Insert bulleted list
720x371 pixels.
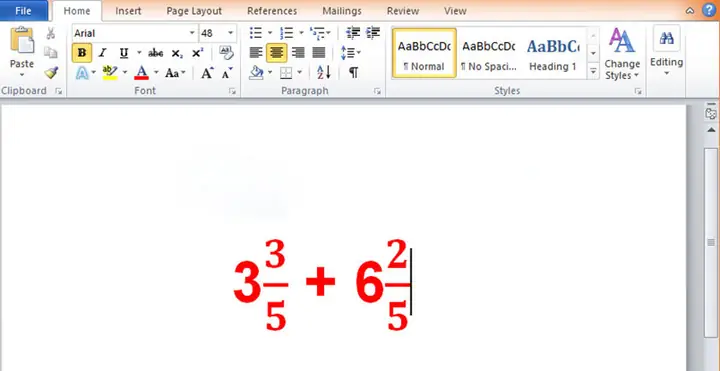click(256, 33)
